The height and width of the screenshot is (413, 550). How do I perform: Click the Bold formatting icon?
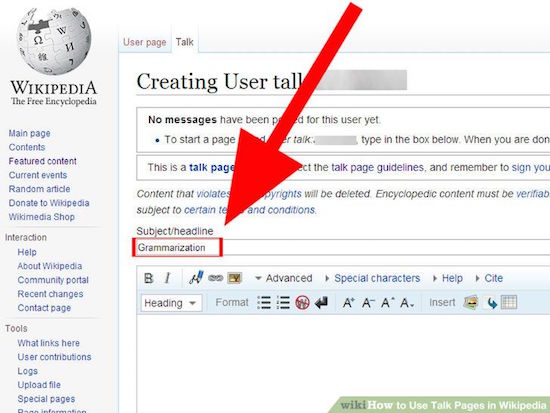pyautogui.click(x=149, y=278)
